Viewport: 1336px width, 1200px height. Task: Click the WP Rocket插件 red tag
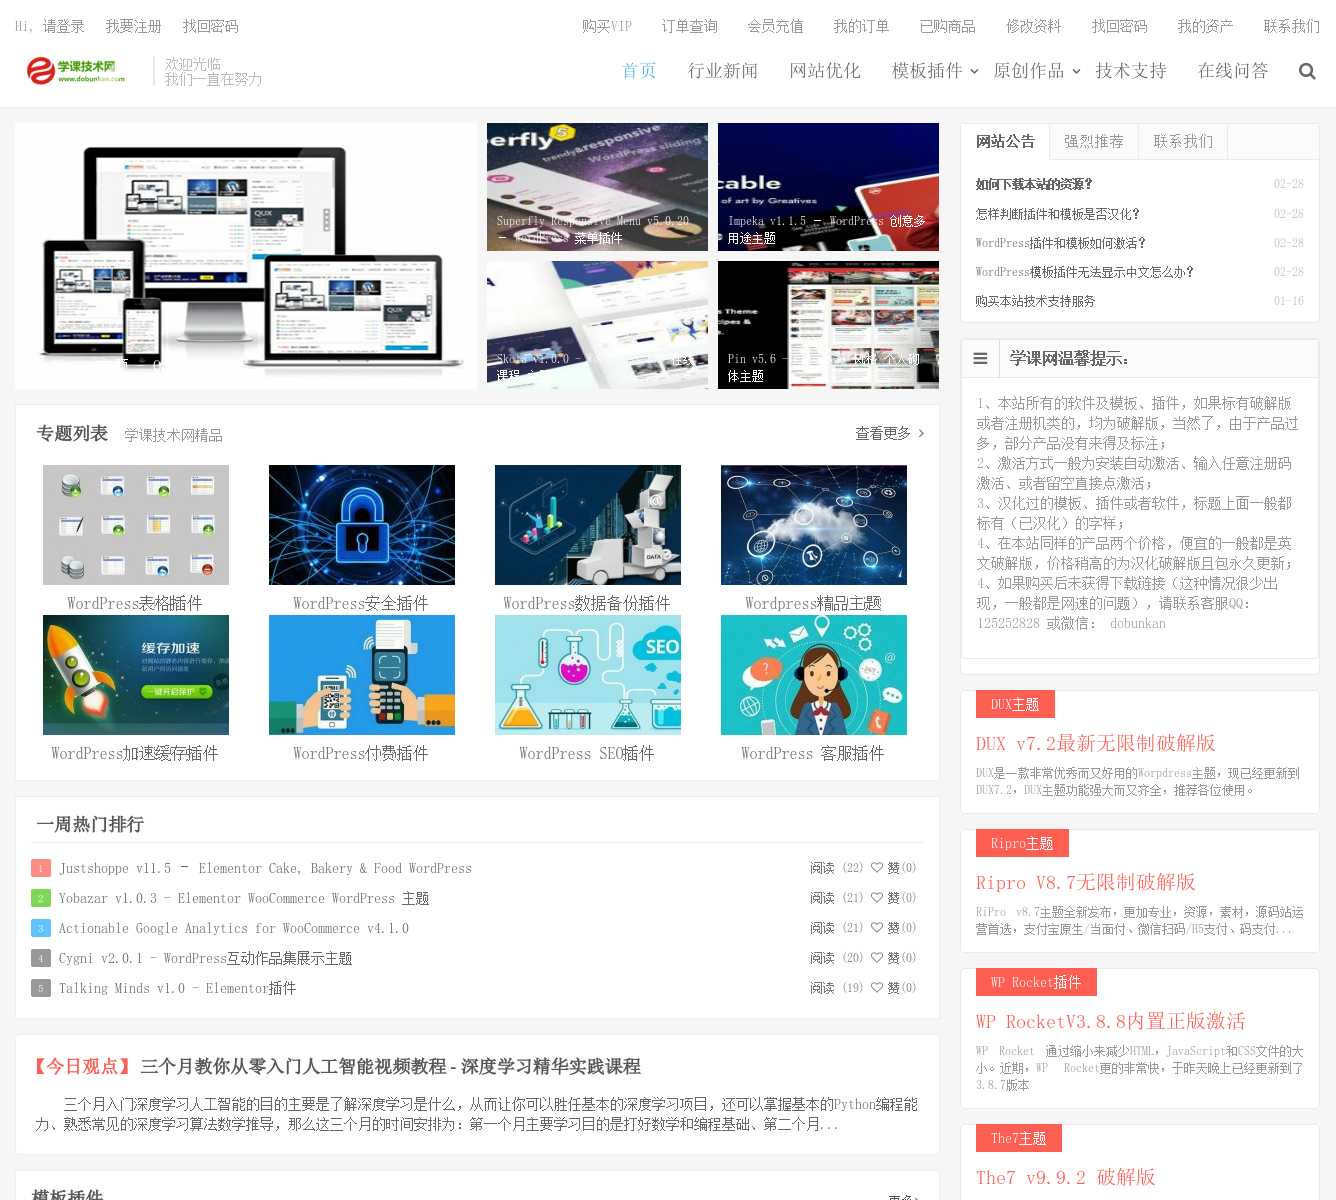(1036, 982)
